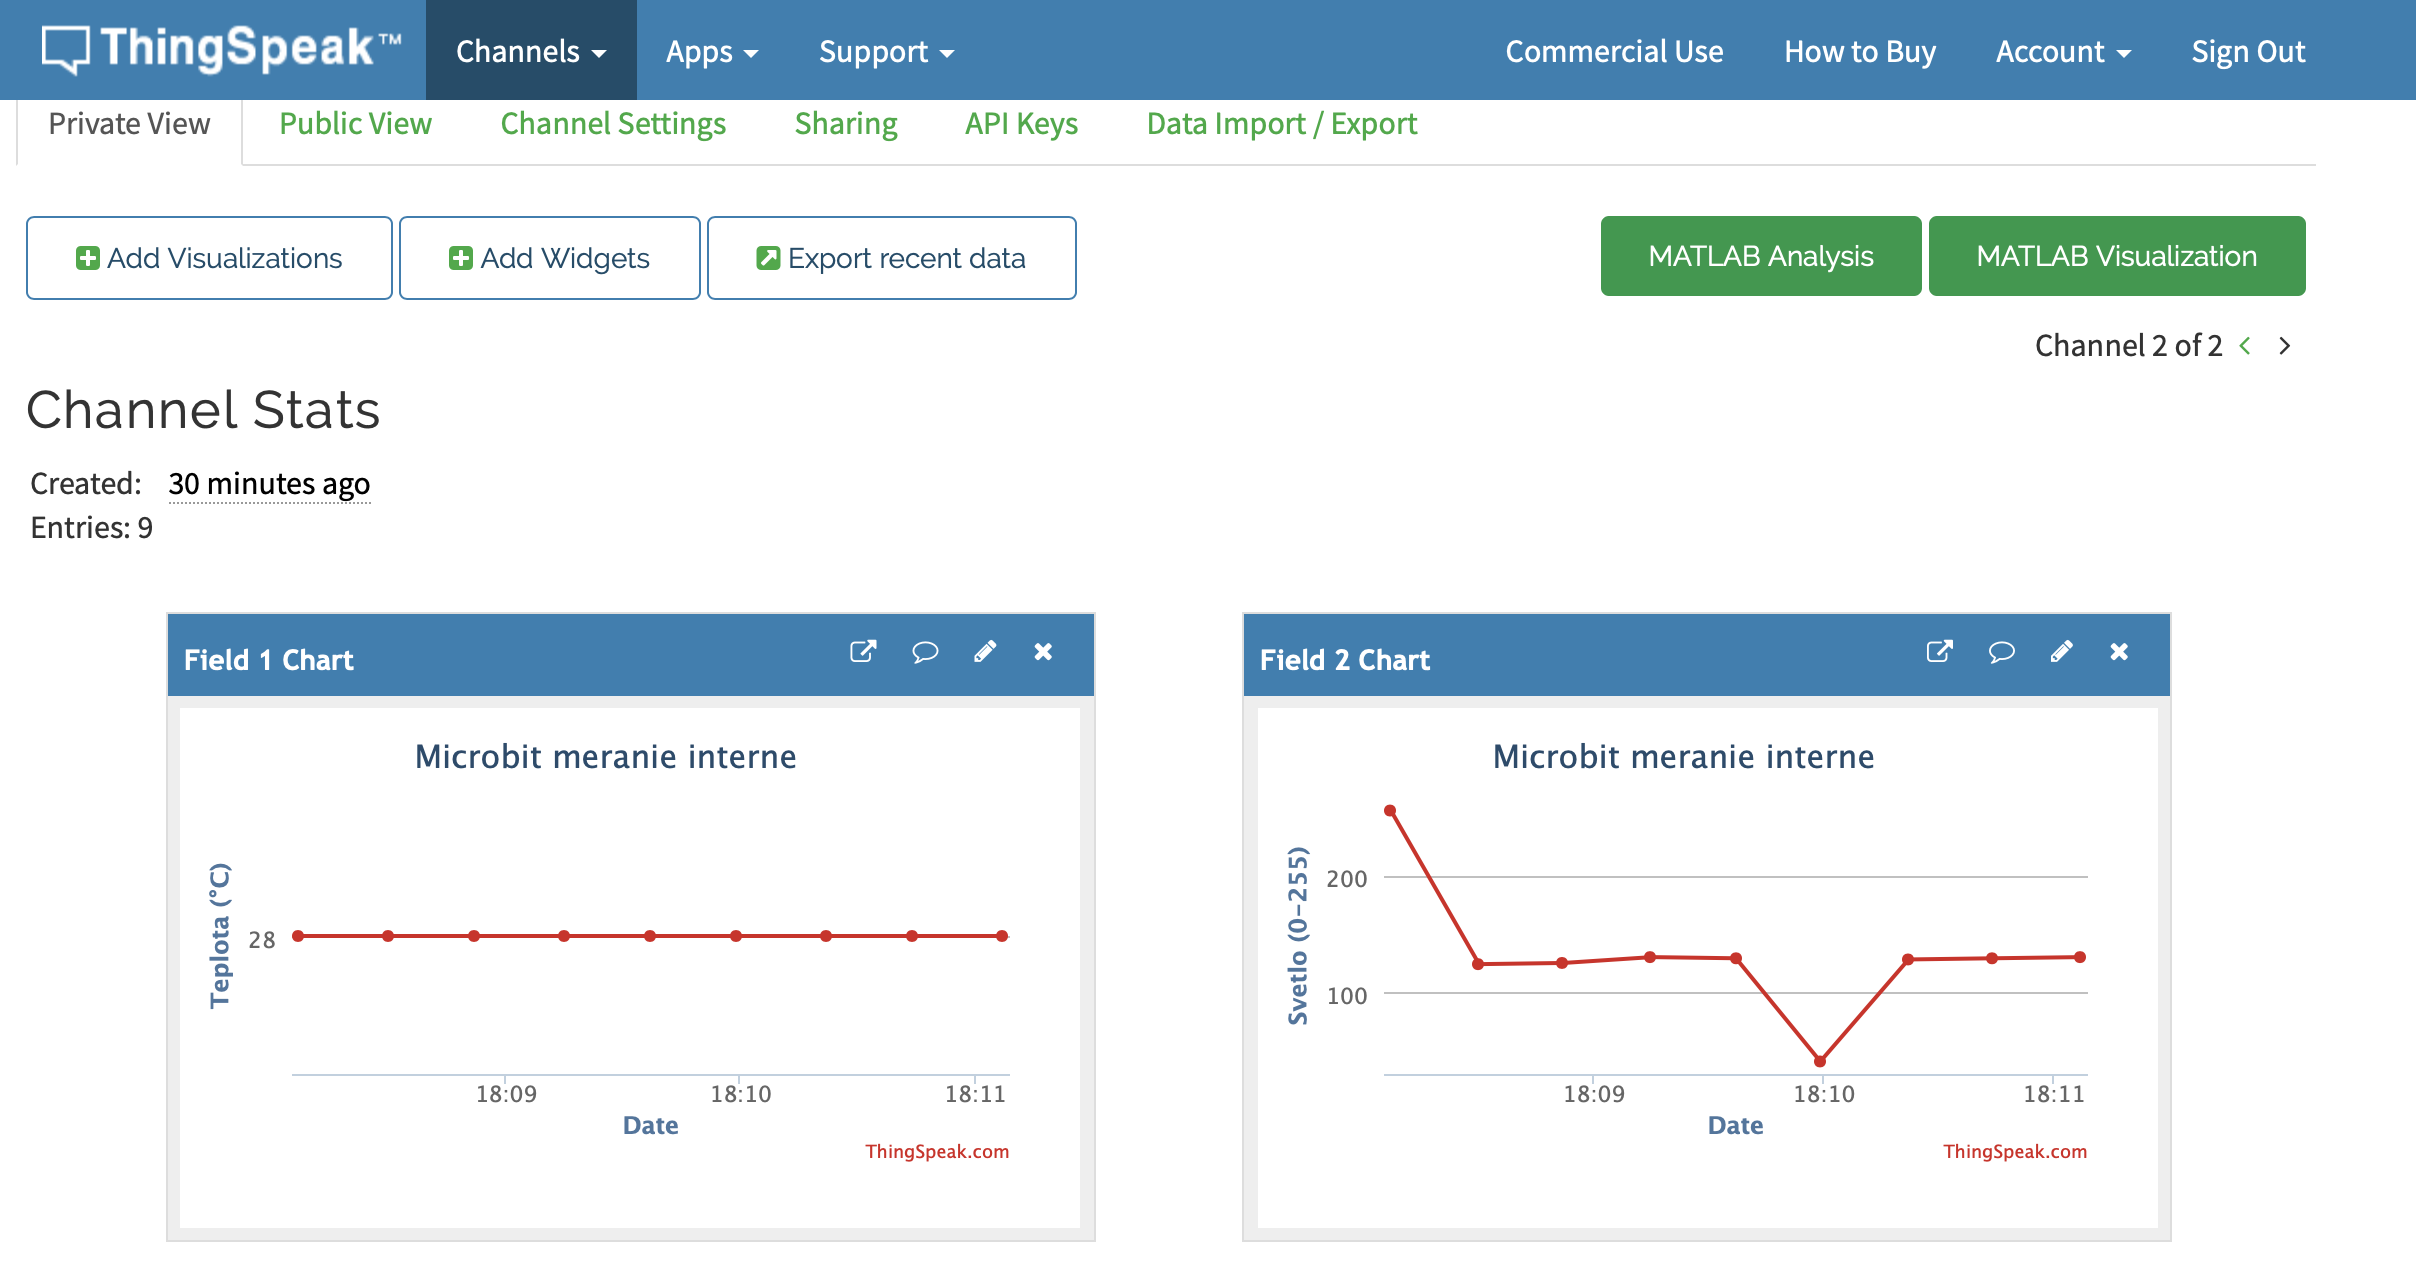Click the Field 1 Chart comment bubble icon

925,652
